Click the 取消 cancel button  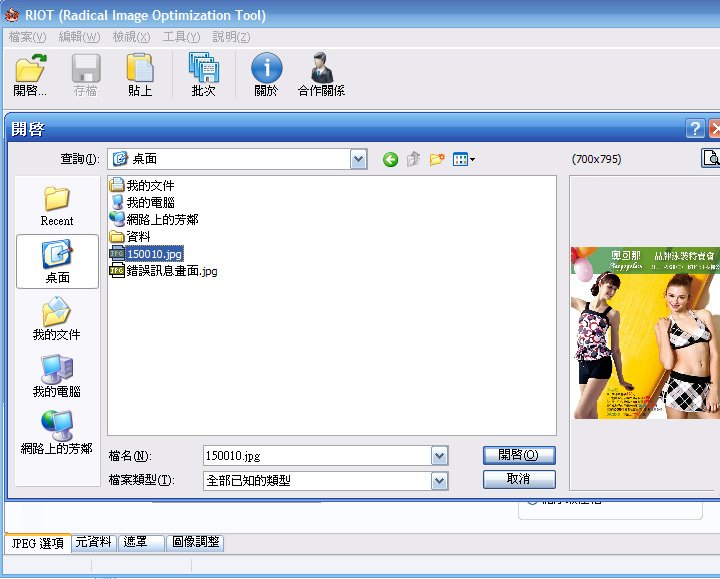tap(519, 479)
